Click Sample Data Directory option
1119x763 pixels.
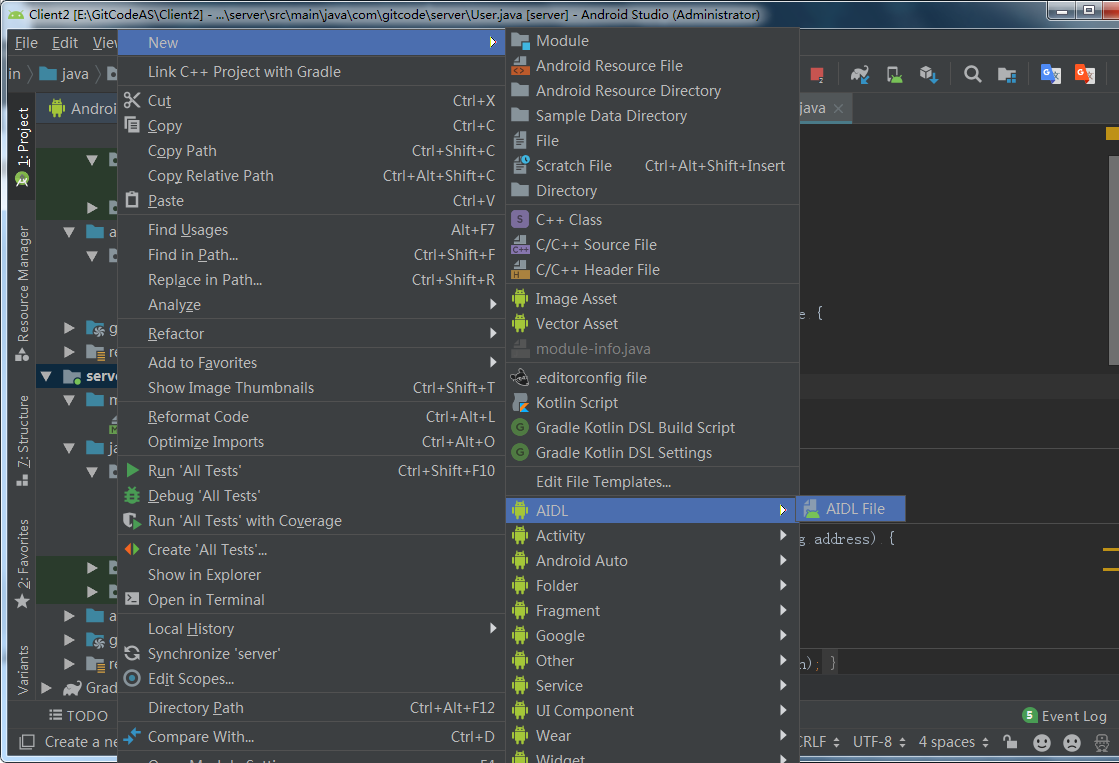pos(652,116)
